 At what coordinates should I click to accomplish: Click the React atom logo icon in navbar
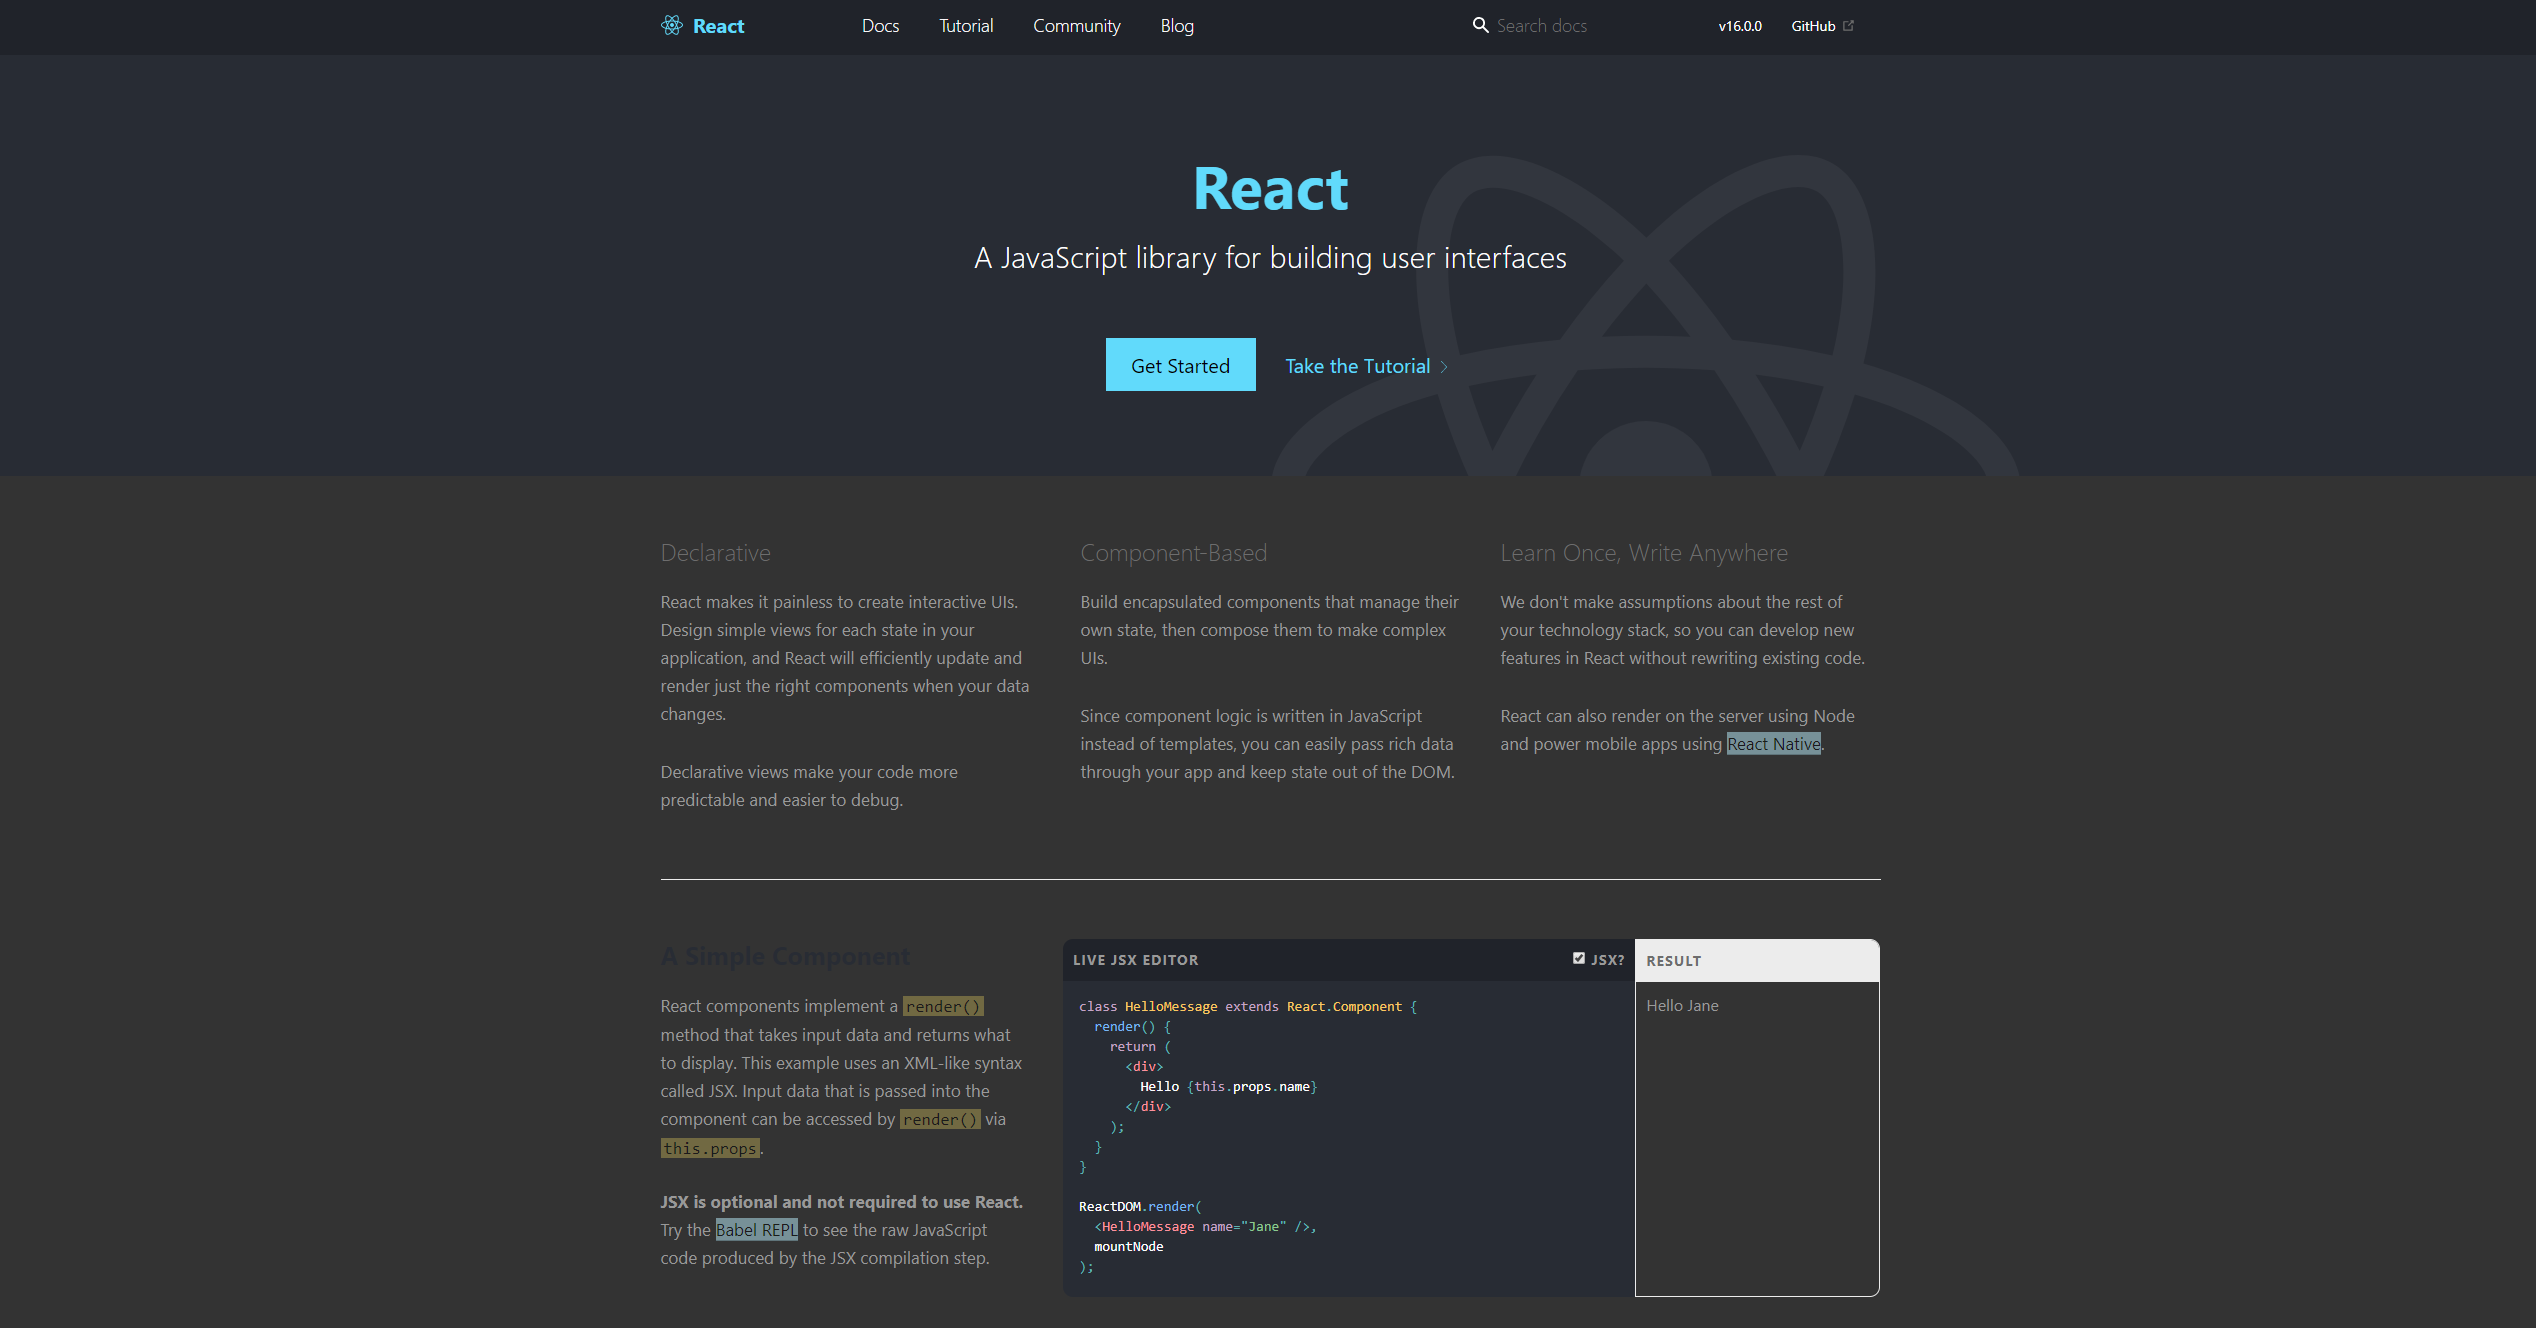coord(672,26)
